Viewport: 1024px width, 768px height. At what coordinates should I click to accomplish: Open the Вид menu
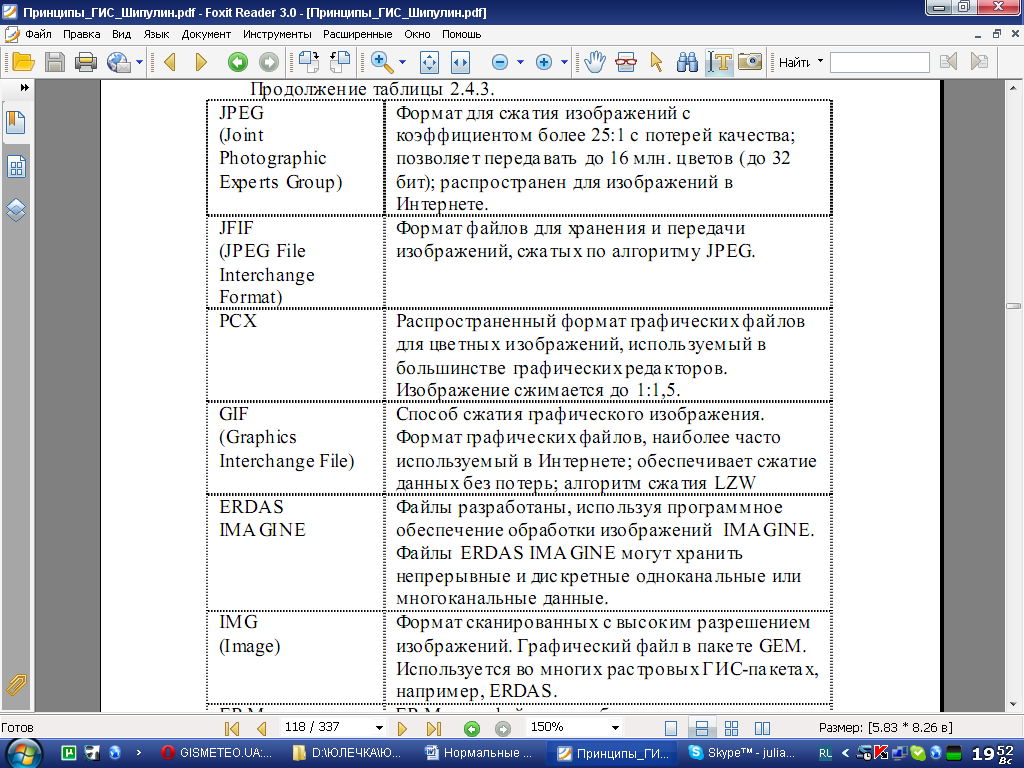[121, 34]
